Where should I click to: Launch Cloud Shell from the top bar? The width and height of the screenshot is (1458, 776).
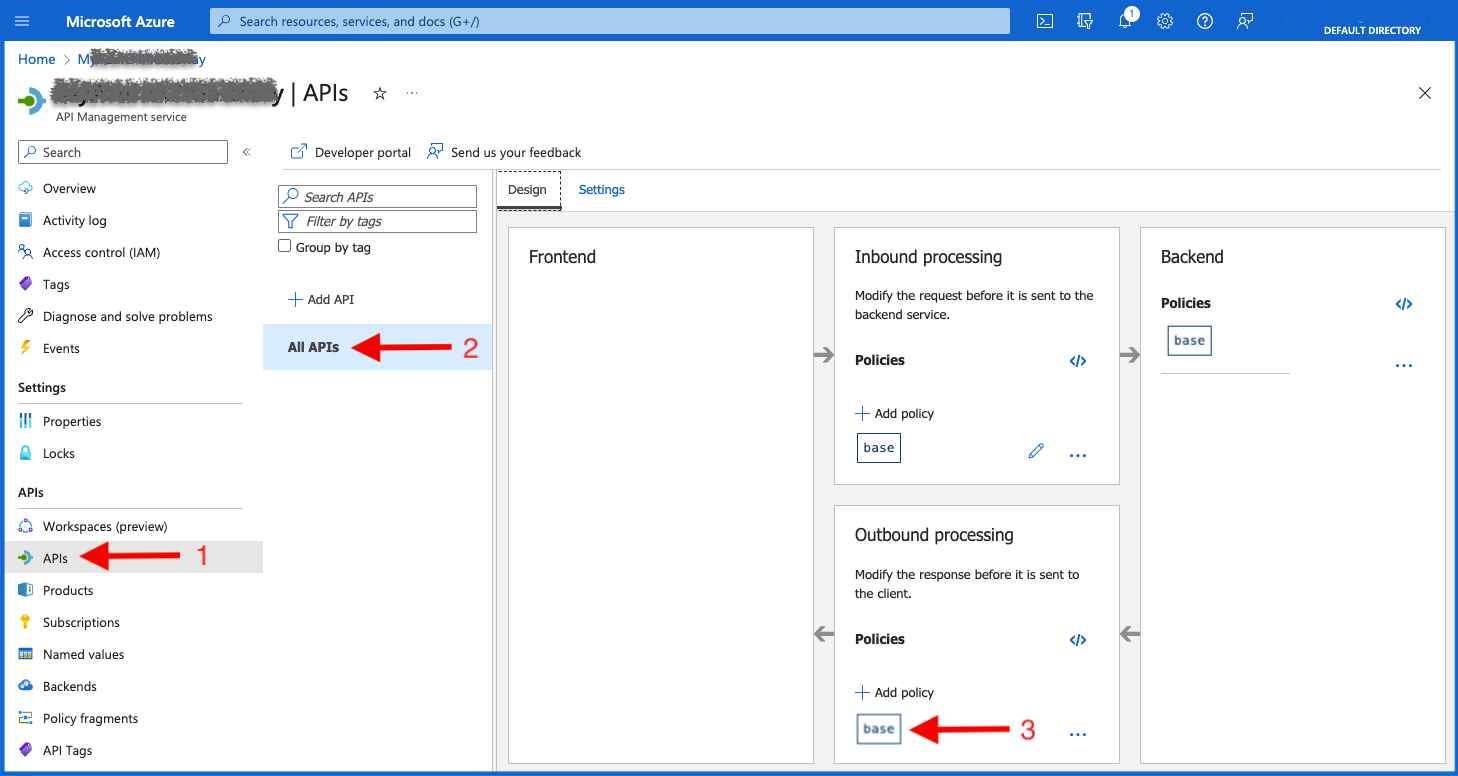pos(1045,21)
